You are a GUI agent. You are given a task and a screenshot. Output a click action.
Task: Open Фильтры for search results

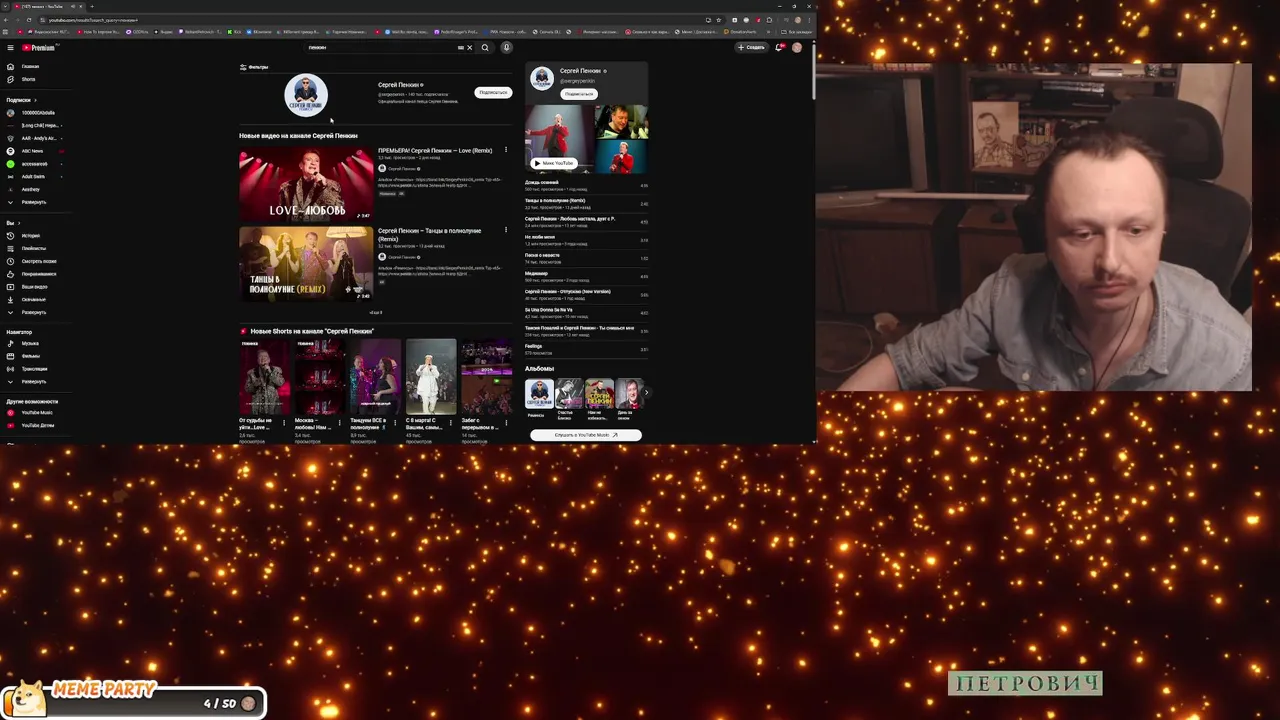tap(254, 67)
